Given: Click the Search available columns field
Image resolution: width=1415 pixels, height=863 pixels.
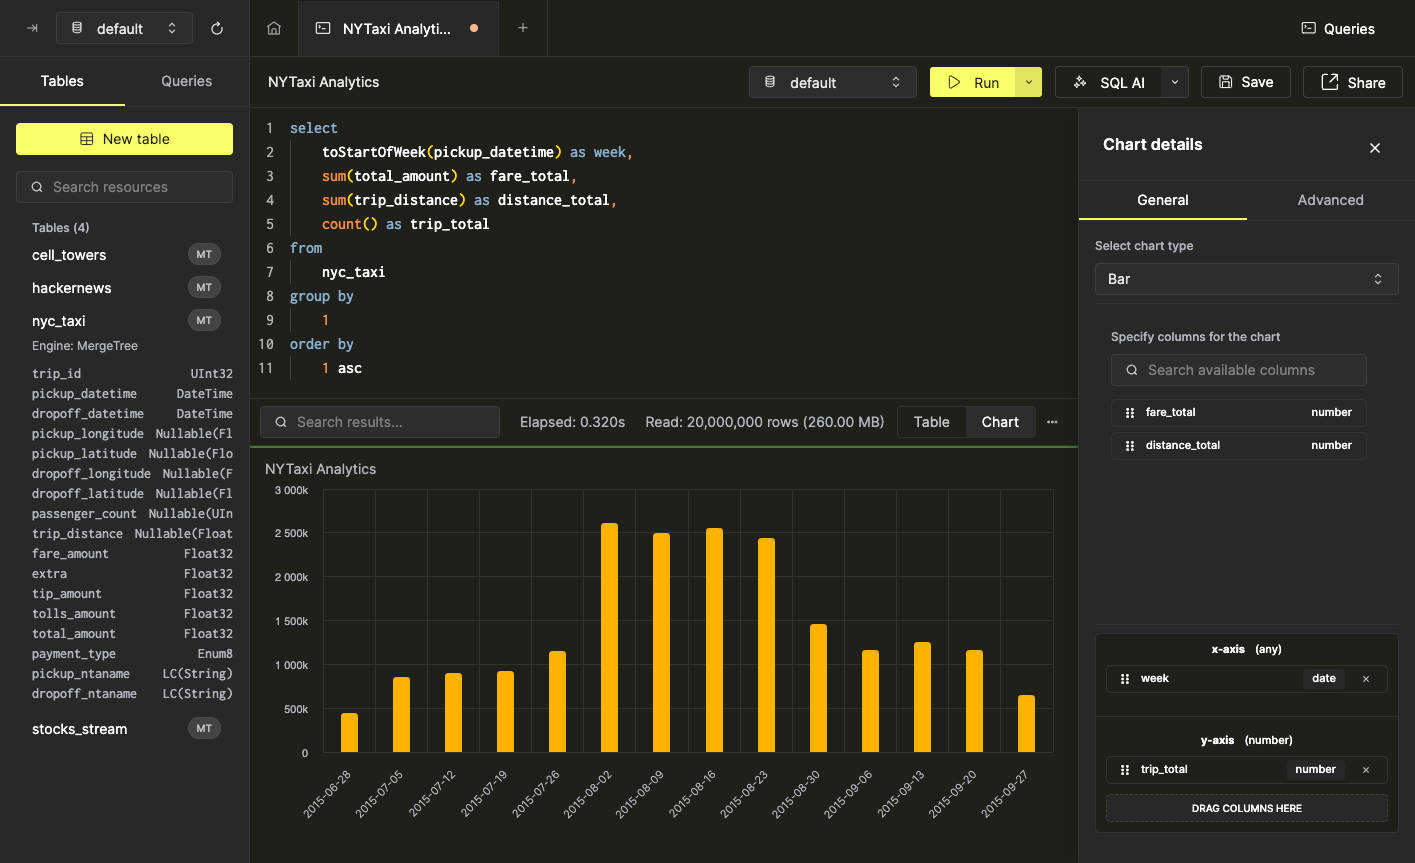Looking at the screenshot, I should (x=1239, y=370).
